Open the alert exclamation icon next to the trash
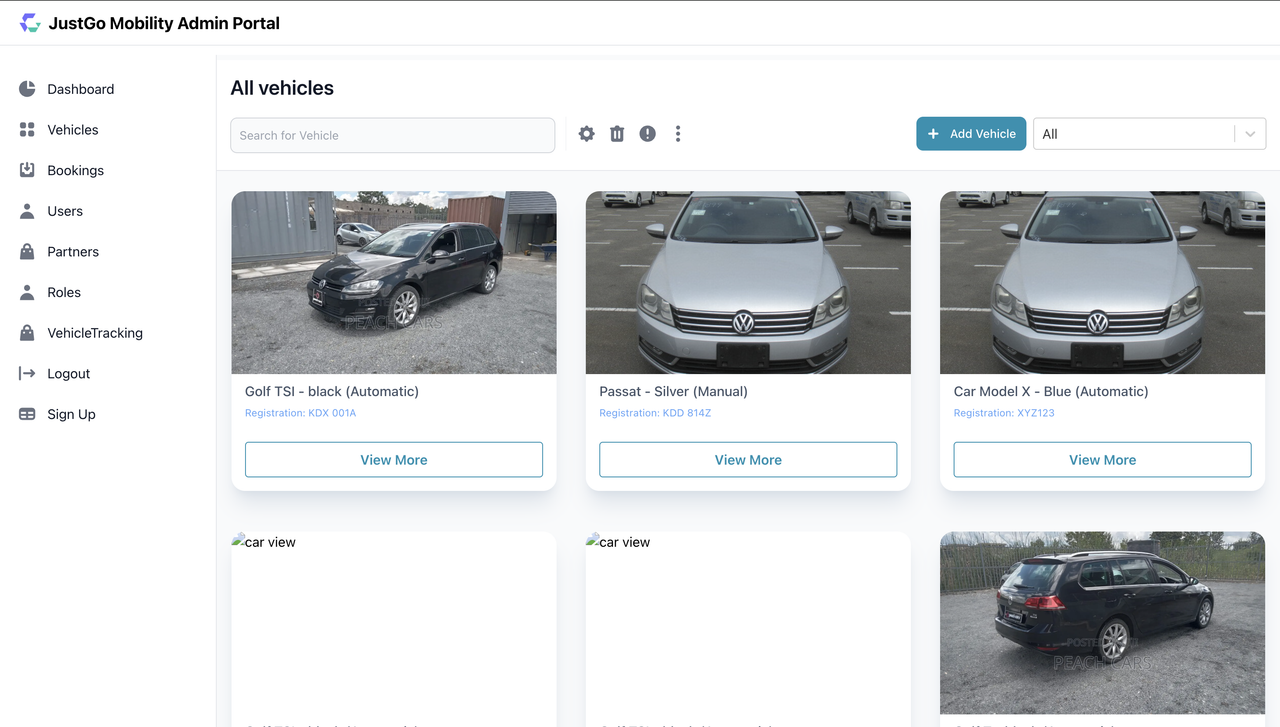This screenshot has width=1280, height=727. pyautogui.click(x=647, y=133)
